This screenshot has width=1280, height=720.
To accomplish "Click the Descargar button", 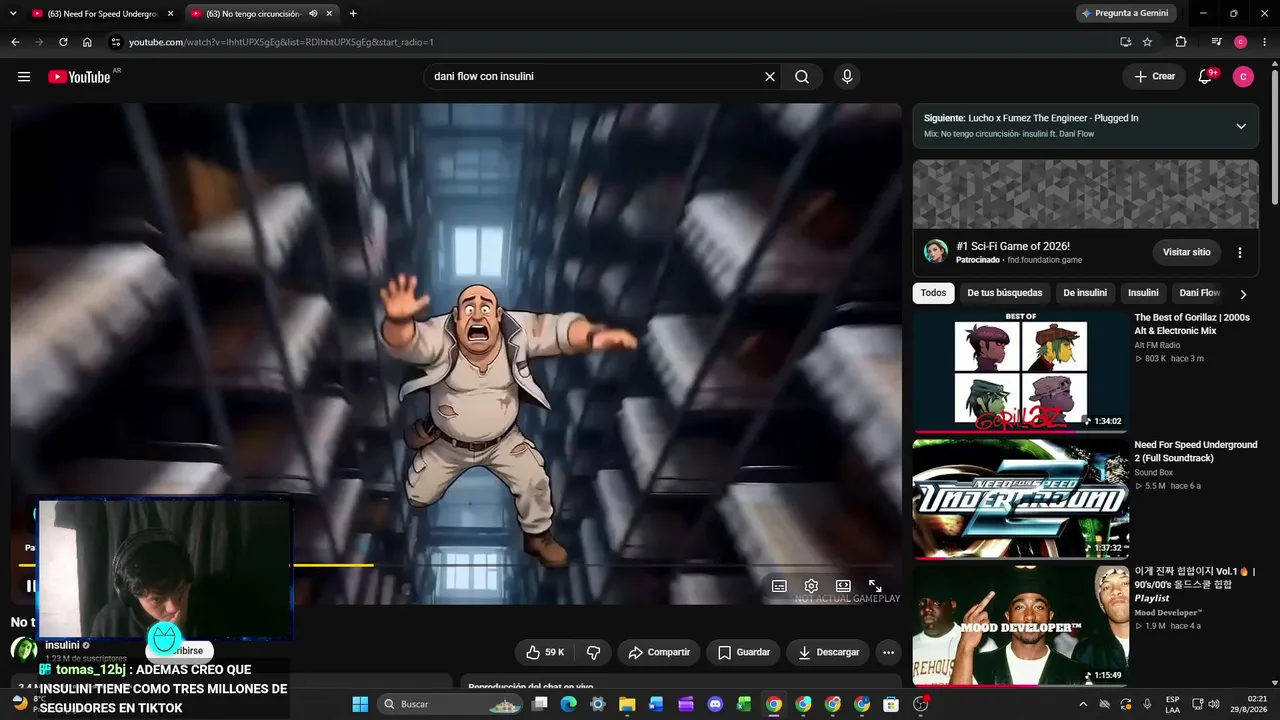I will pyautogui.click(x=829, y=652).
